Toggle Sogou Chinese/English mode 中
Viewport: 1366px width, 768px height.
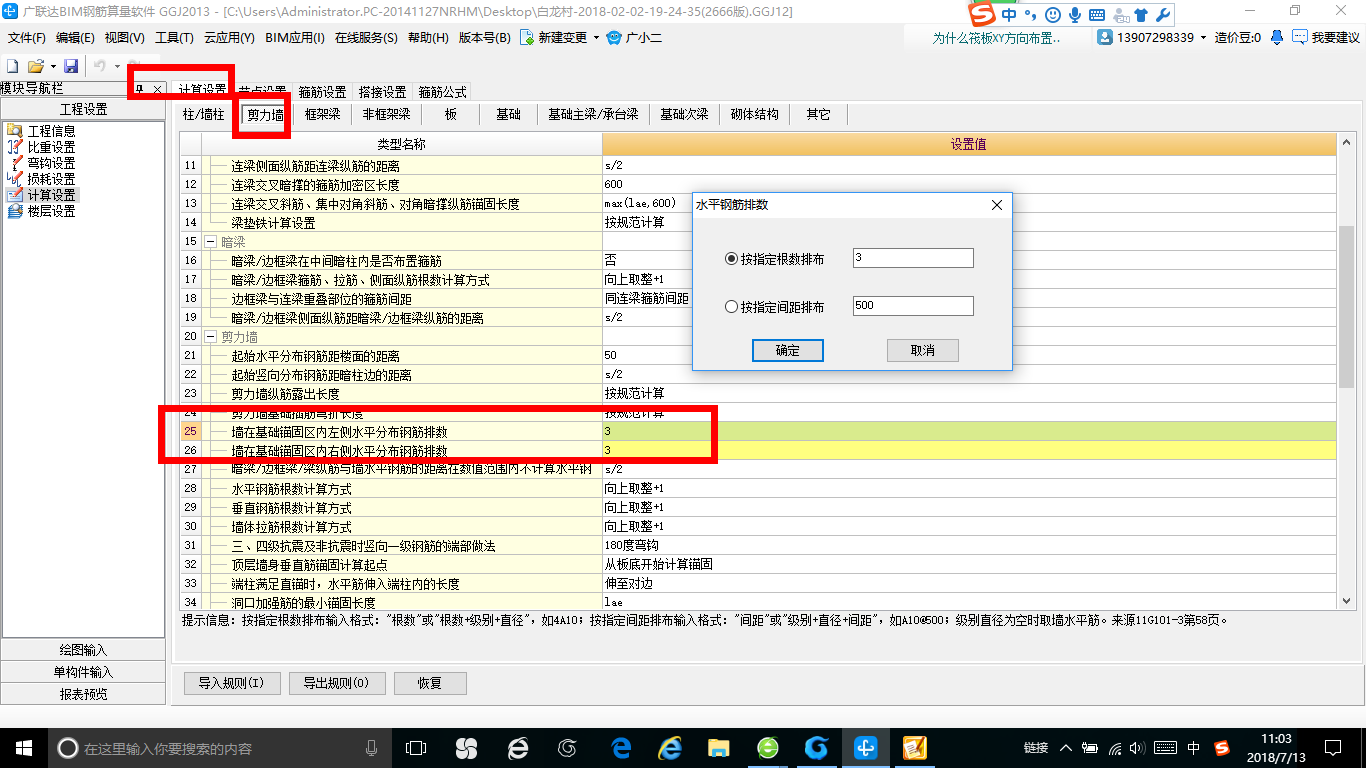[1010, 15]
